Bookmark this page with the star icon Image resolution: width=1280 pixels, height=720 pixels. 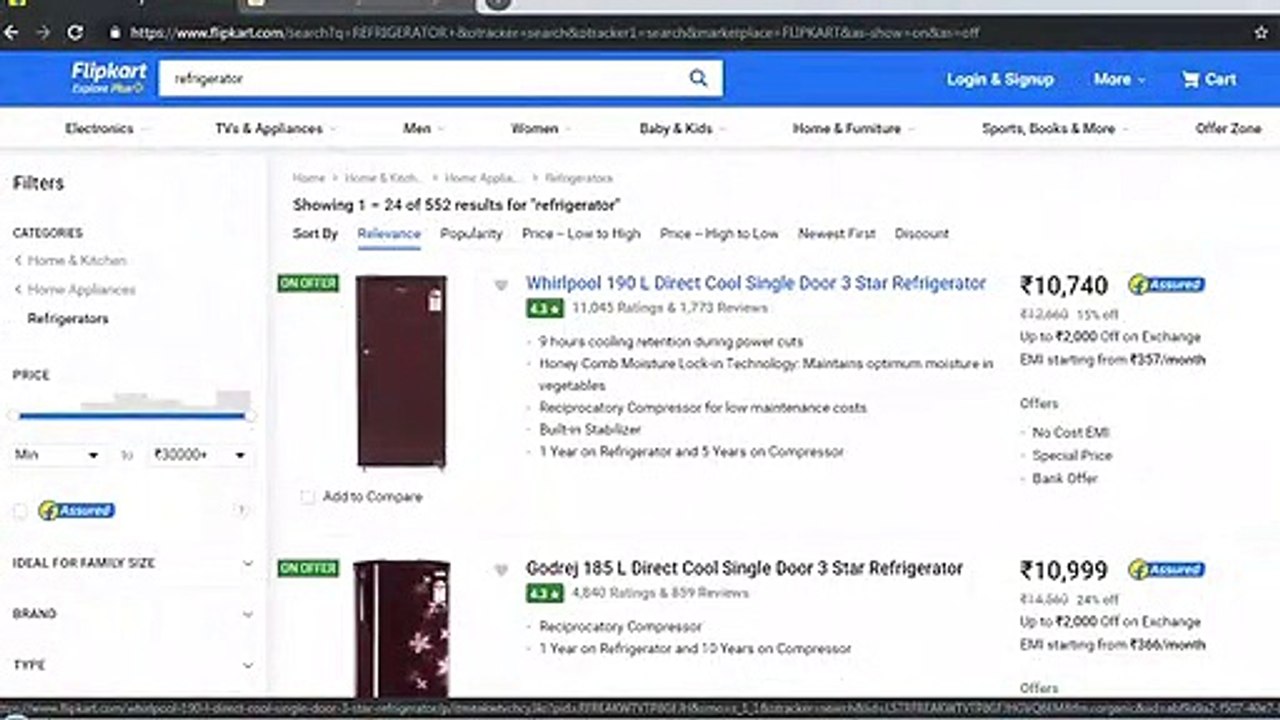coord(1261,32)
